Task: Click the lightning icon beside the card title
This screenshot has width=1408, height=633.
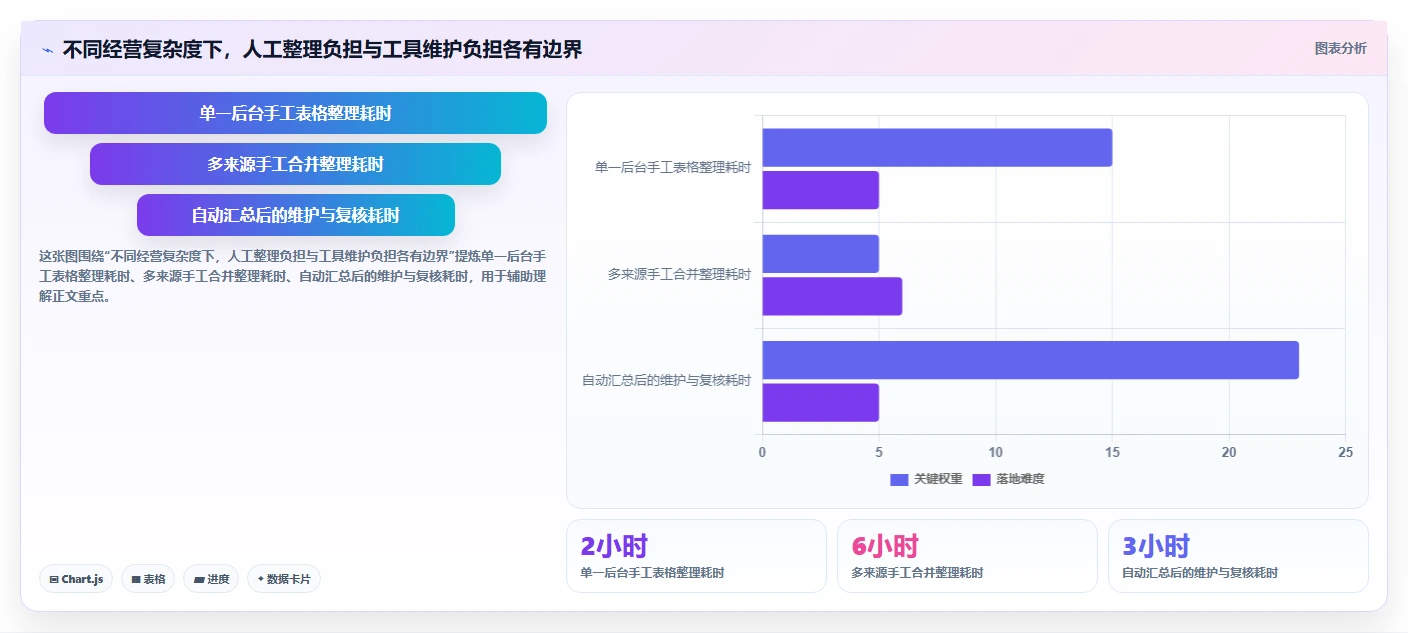Action: (47, 50)
